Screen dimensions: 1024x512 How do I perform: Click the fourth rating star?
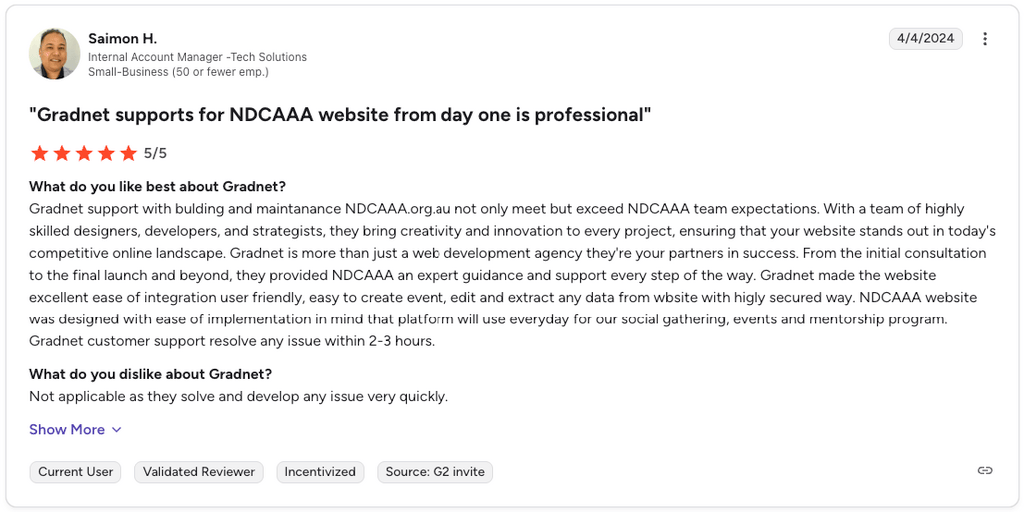point(106,153)
